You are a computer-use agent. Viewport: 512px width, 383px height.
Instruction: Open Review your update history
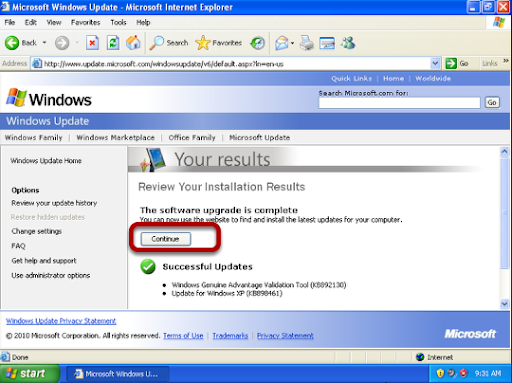click(54, 203)
